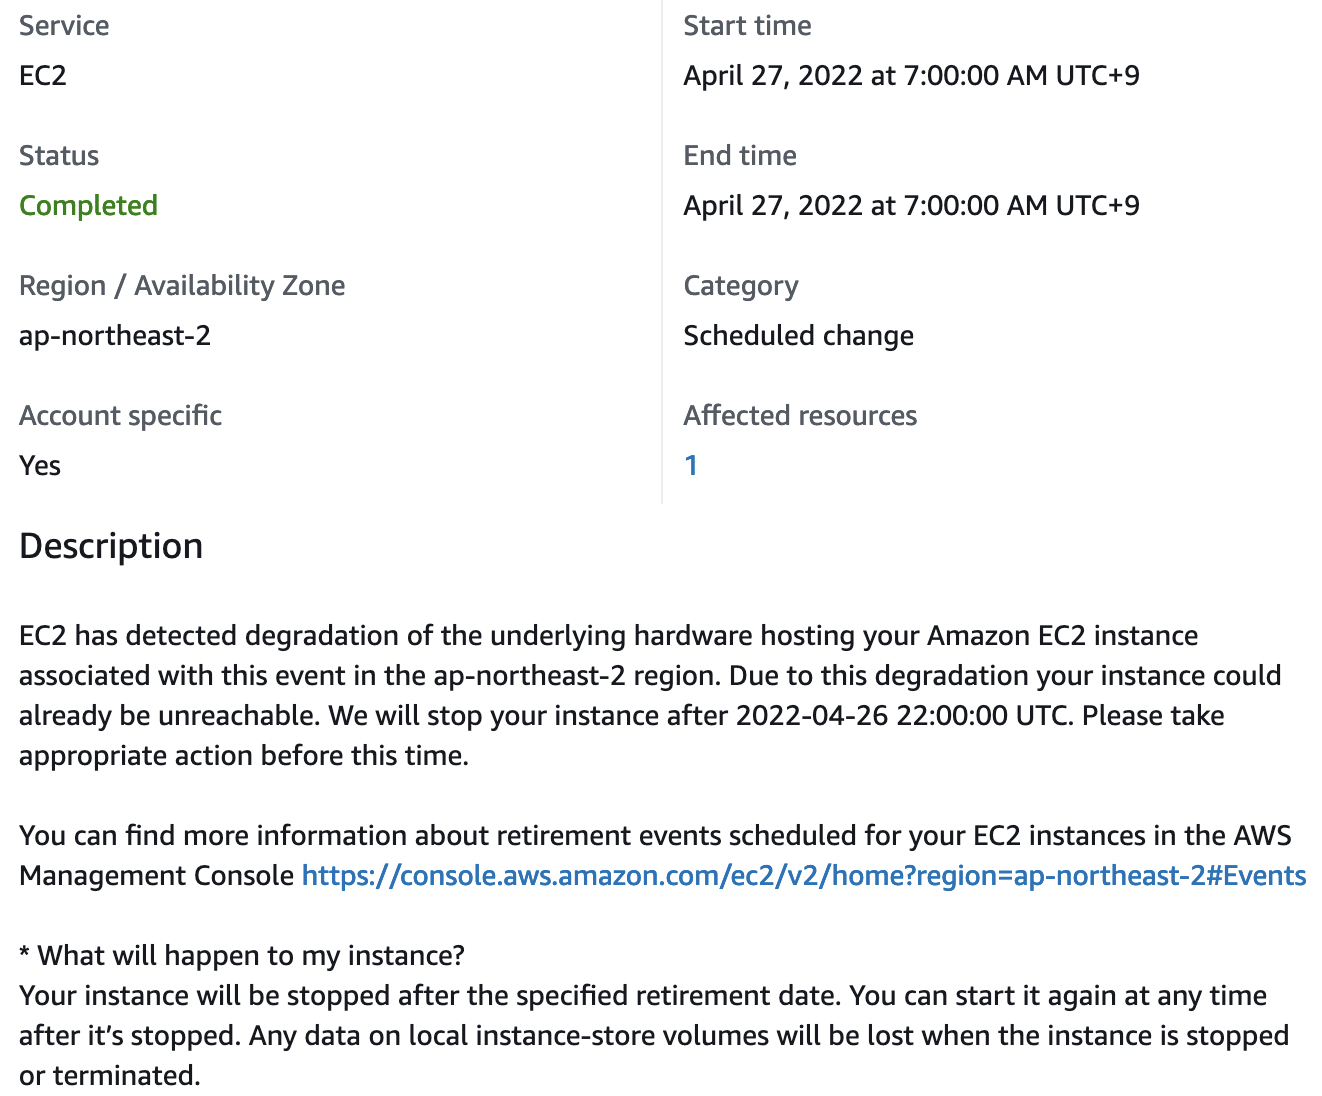Select the ap-northeast-2 region value

point(115,336)
